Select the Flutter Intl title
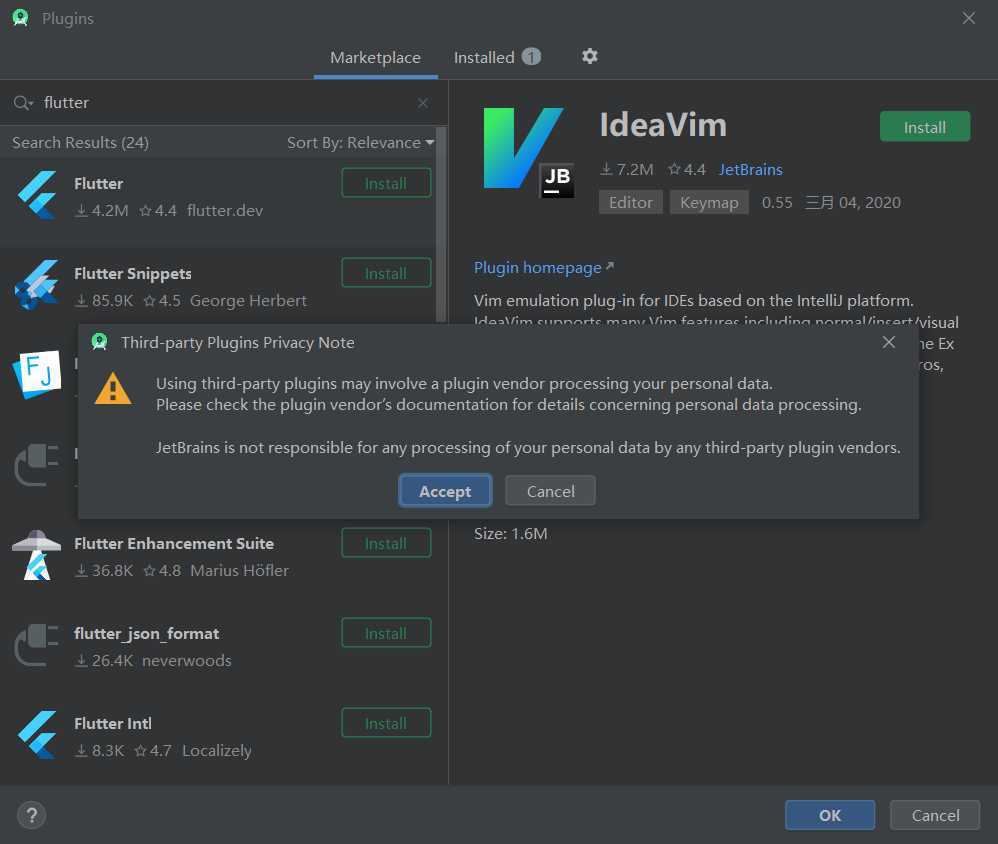The width and height of the screenshot is (998, 844). tap(113, 723)
